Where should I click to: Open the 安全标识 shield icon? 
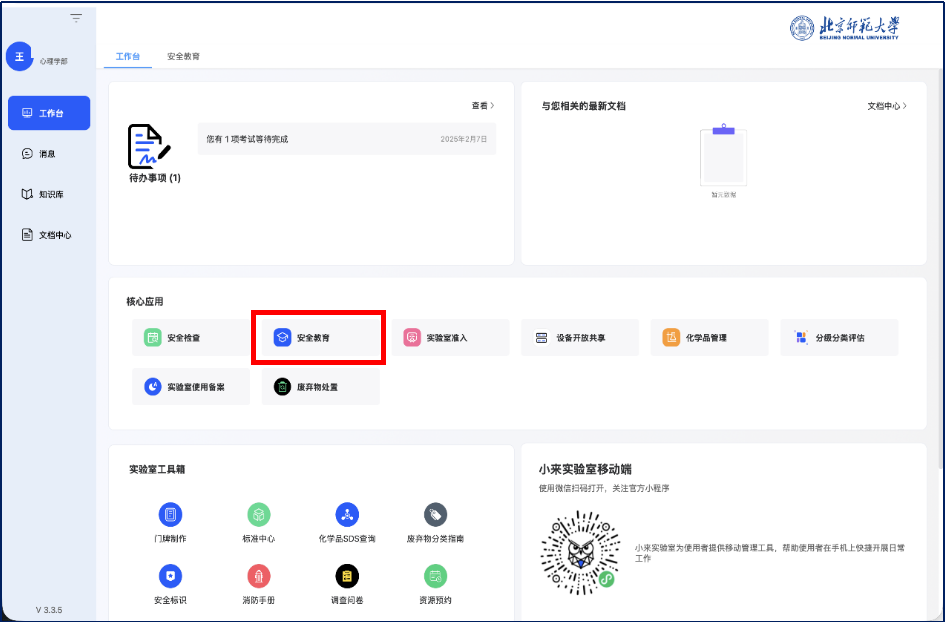[171, 576]
